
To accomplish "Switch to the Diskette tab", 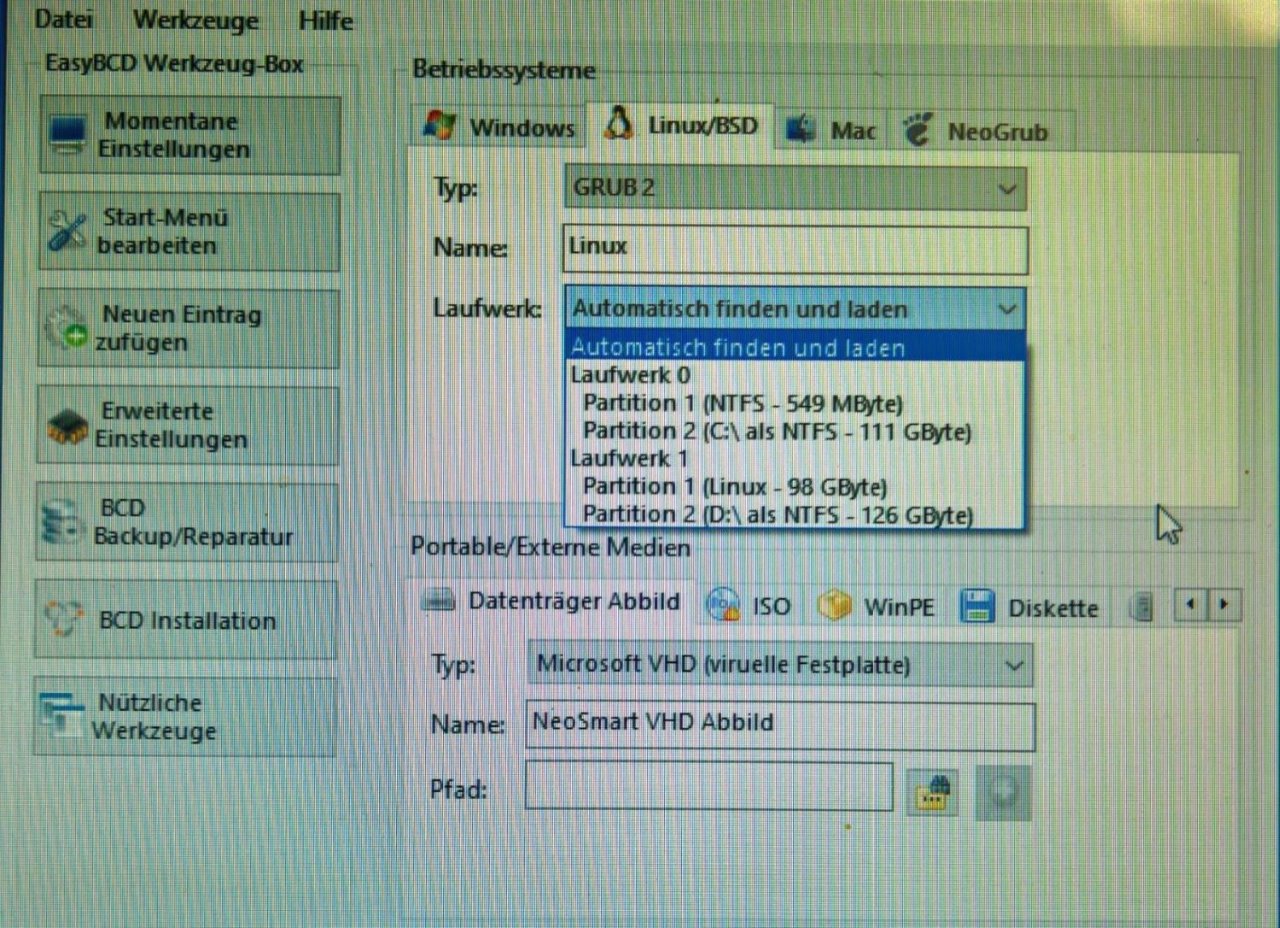I will click(1030, 607).
